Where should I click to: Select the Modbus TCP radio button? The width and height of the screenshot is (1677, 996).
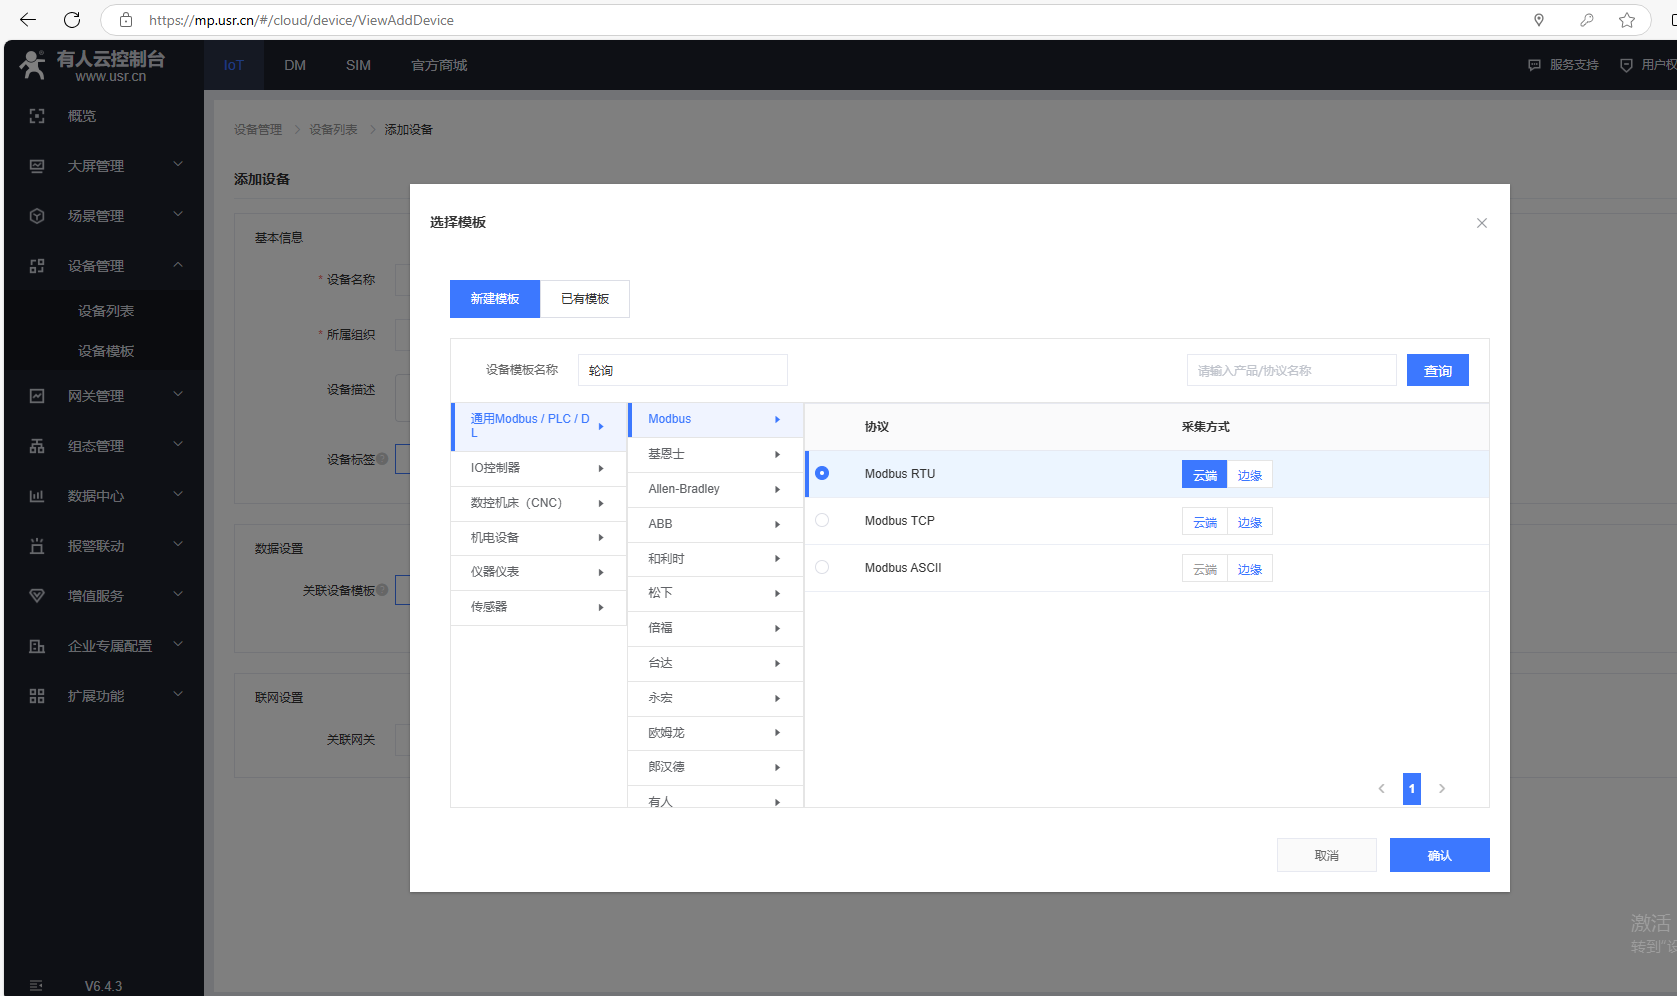pyautogui.click(x=822, y=520)
